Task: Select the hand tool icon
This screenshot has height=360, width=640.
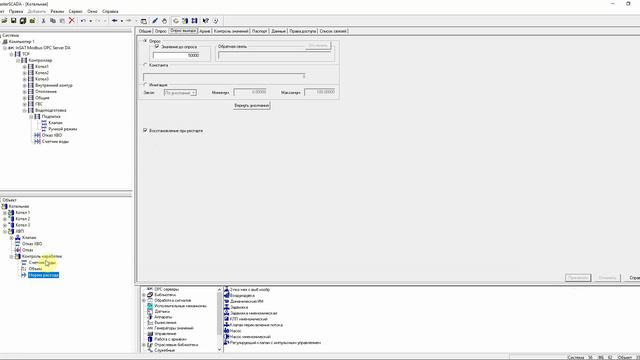Action: [164, 20]
